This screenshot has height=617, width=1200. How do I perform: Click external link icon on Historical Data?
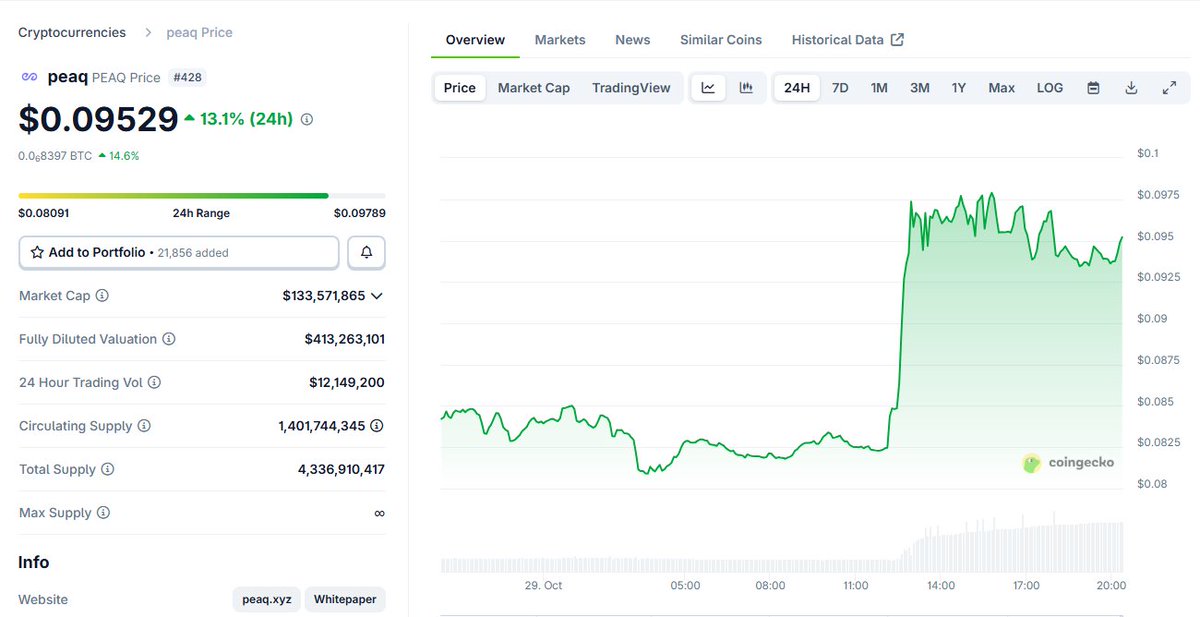click(897, 40)
